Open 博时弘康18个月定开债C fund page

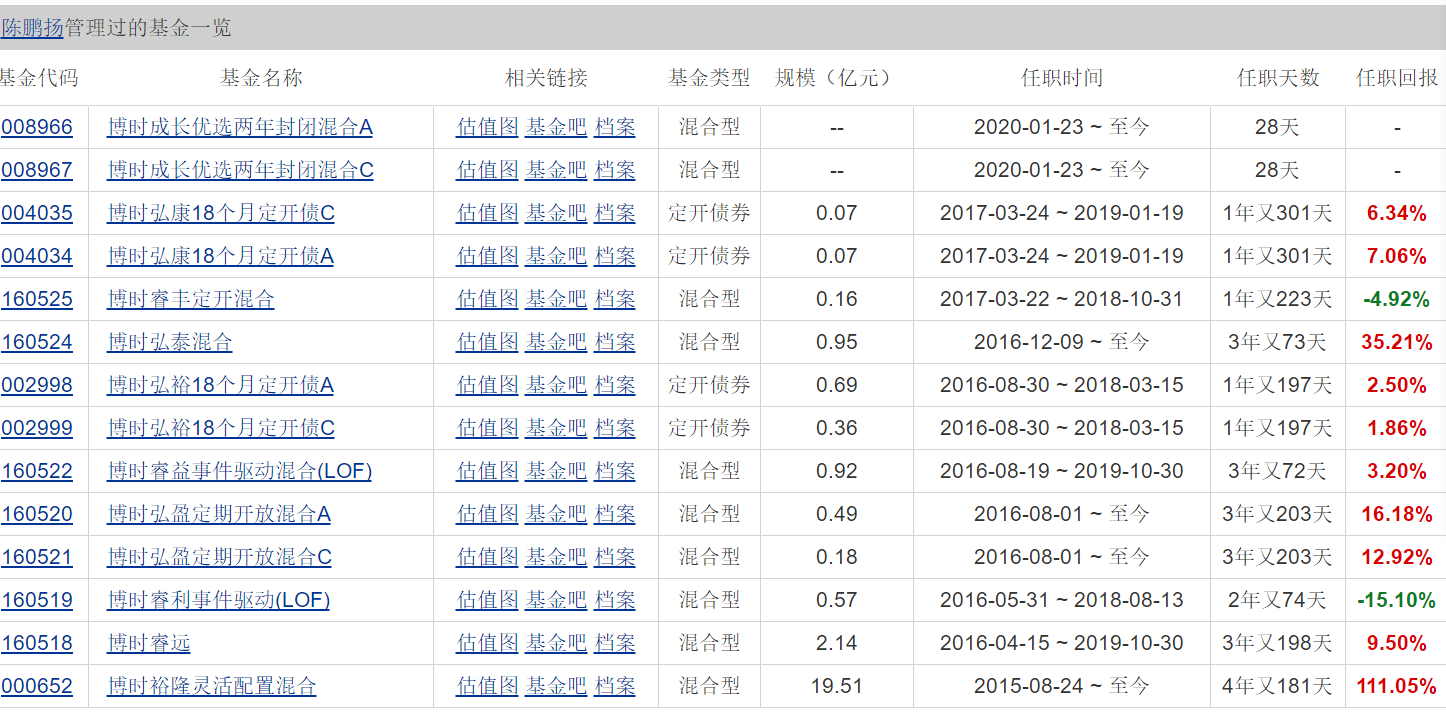coord(221,213)
